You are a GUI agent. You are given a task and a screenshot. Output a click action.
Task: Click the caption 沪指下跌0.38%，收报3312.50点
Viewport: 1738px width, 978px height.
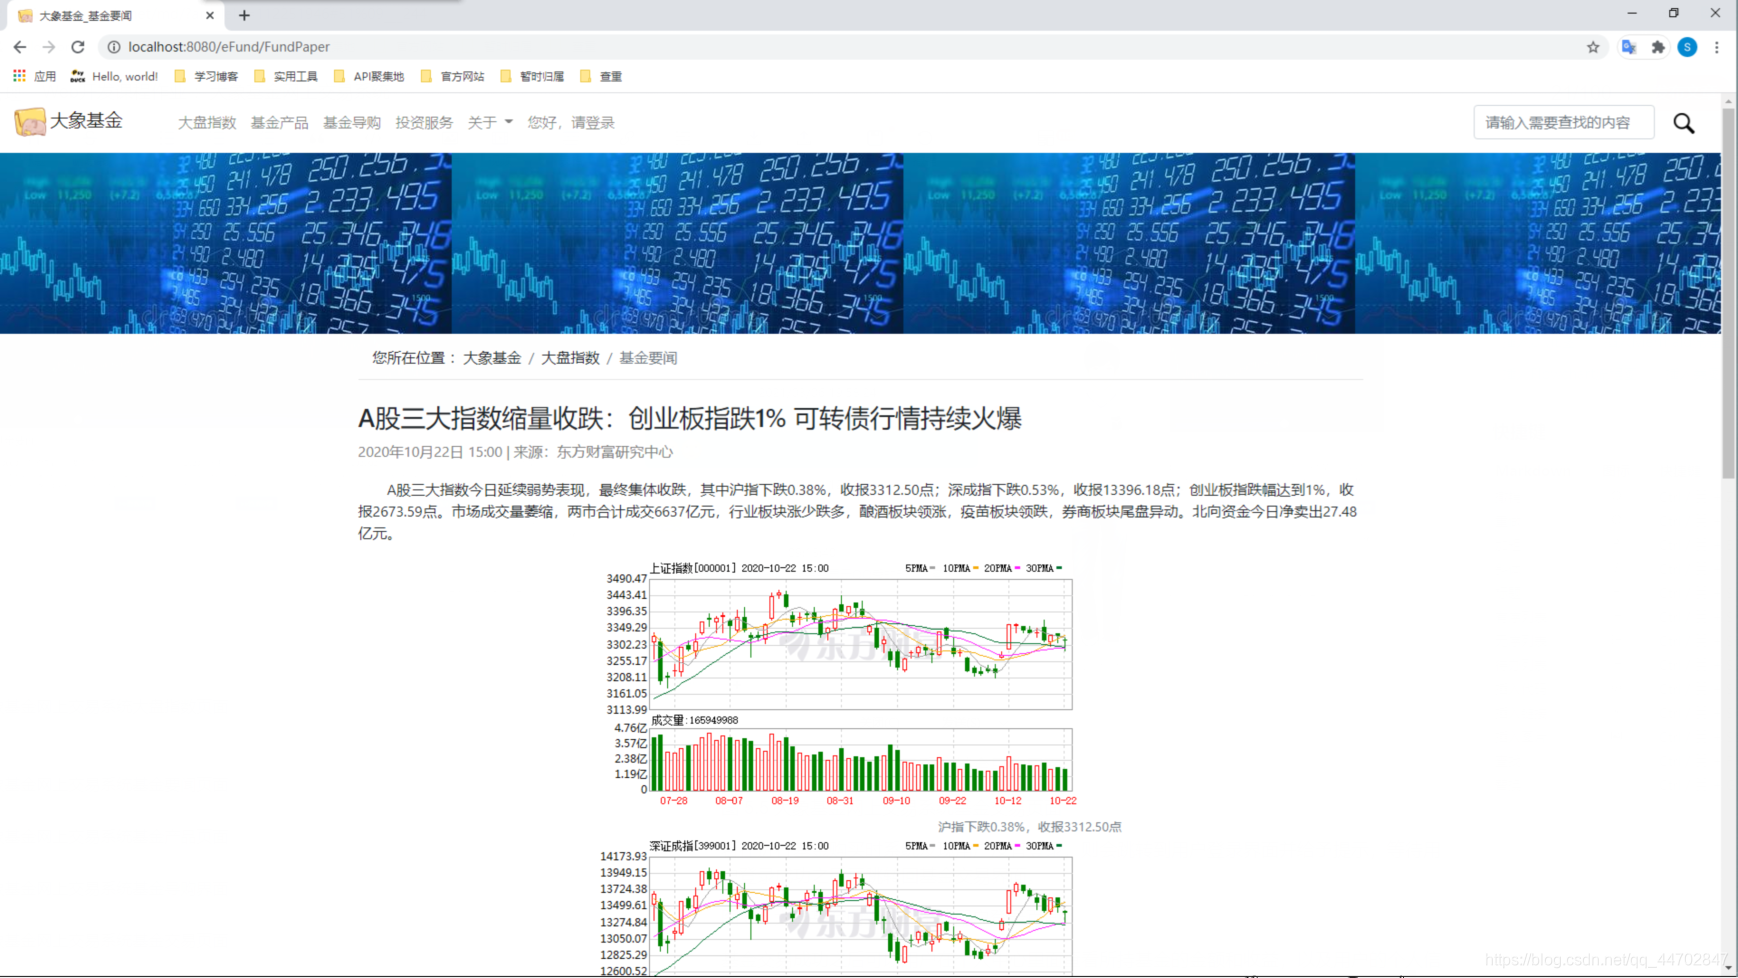click(1029, 827)
